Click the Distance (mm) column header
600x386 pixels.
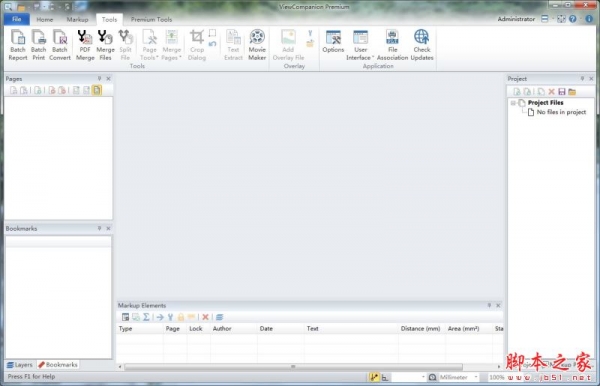421,328
